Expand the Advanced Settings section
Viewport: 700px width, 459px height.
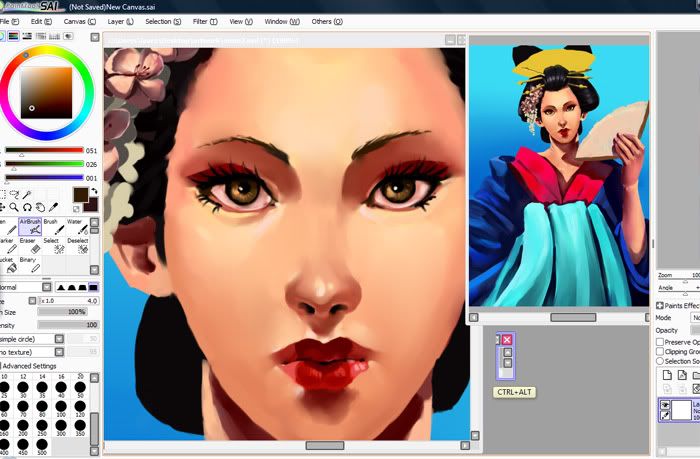pyautogui.click(x=29, y=366)
